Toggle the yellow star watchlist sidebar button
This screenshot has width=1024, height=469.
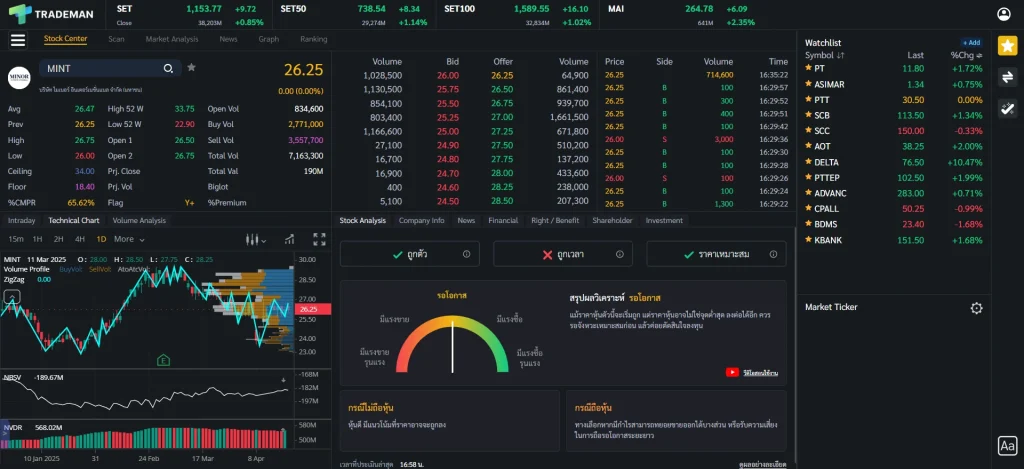pyautogui.click(x=1007, y=46)
